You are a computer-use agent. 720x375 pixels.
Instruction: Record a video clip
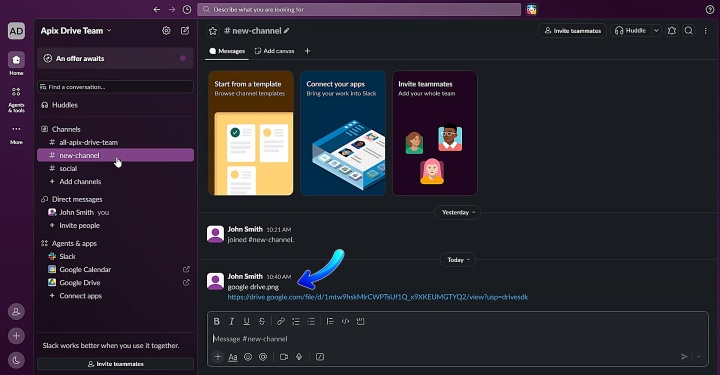284,357
